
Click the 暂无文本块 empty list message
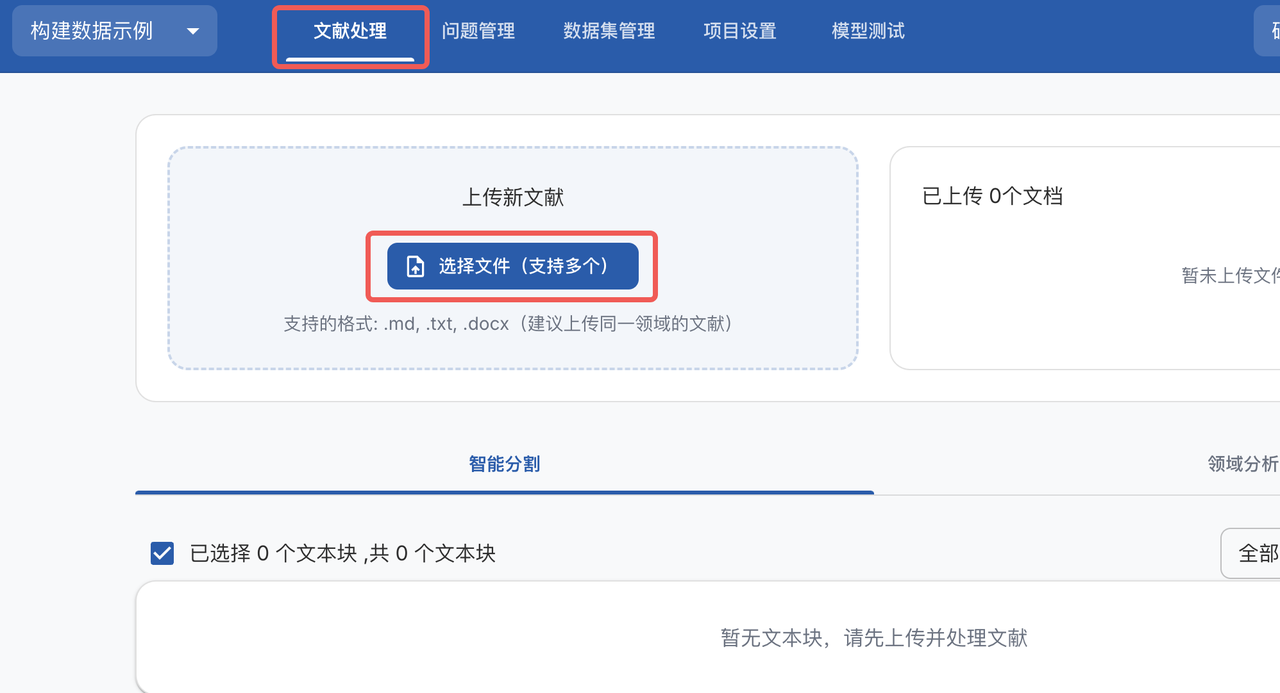coord(874,638)
